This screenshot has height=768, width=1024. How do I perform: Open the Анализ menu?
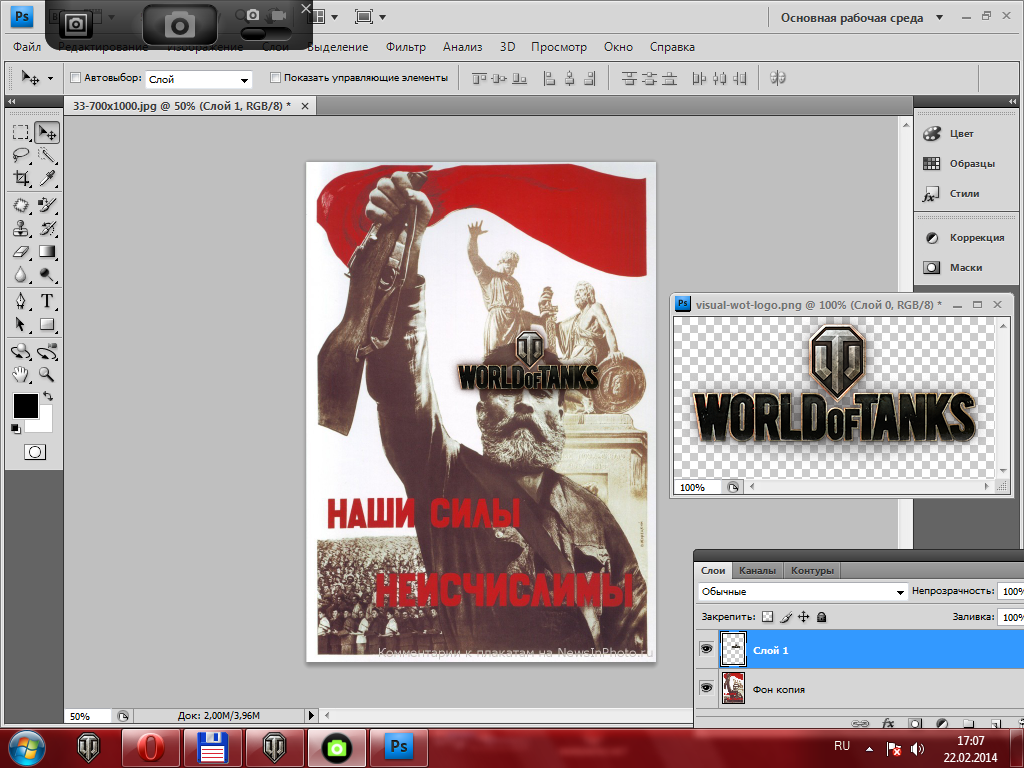point(462,47)
